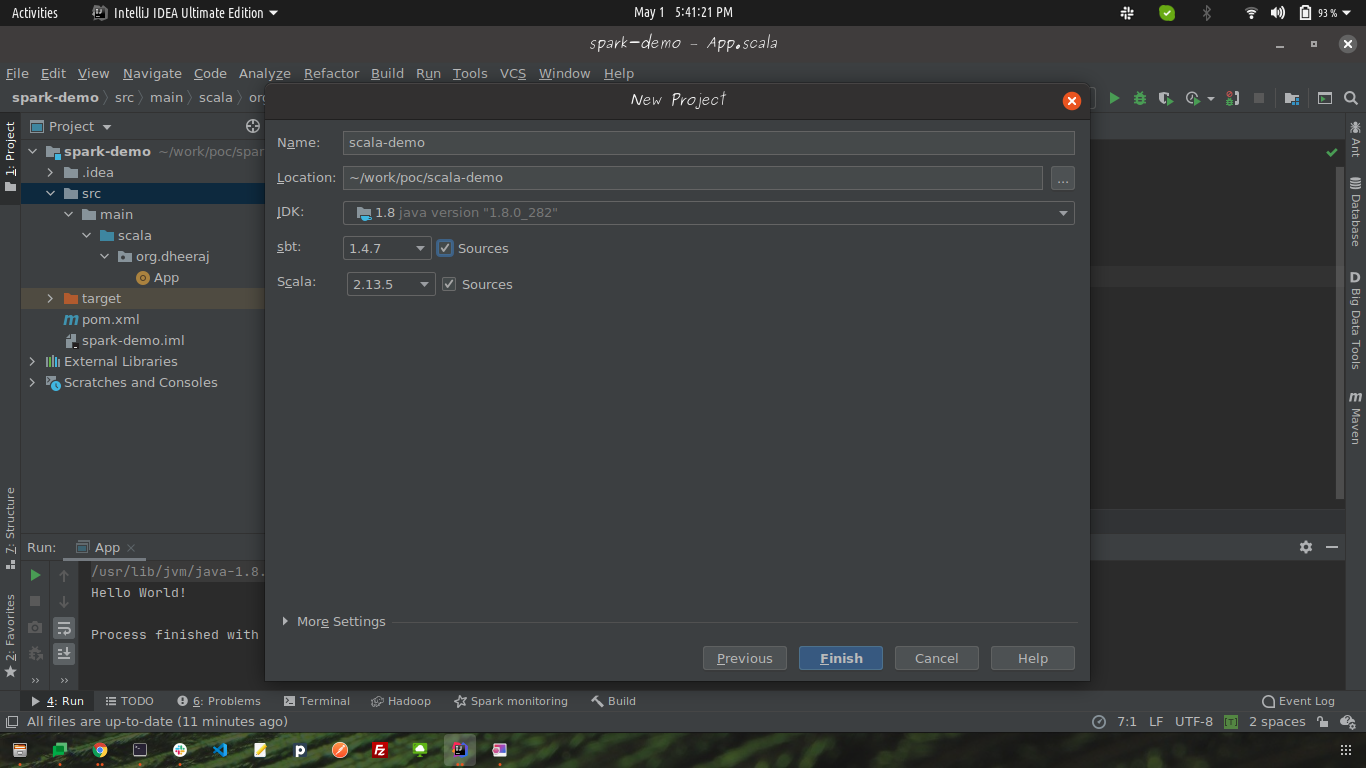1366x768 pixels.
Task: Click the 2 spaces indent status item
Action: [x=1277, y=722]
